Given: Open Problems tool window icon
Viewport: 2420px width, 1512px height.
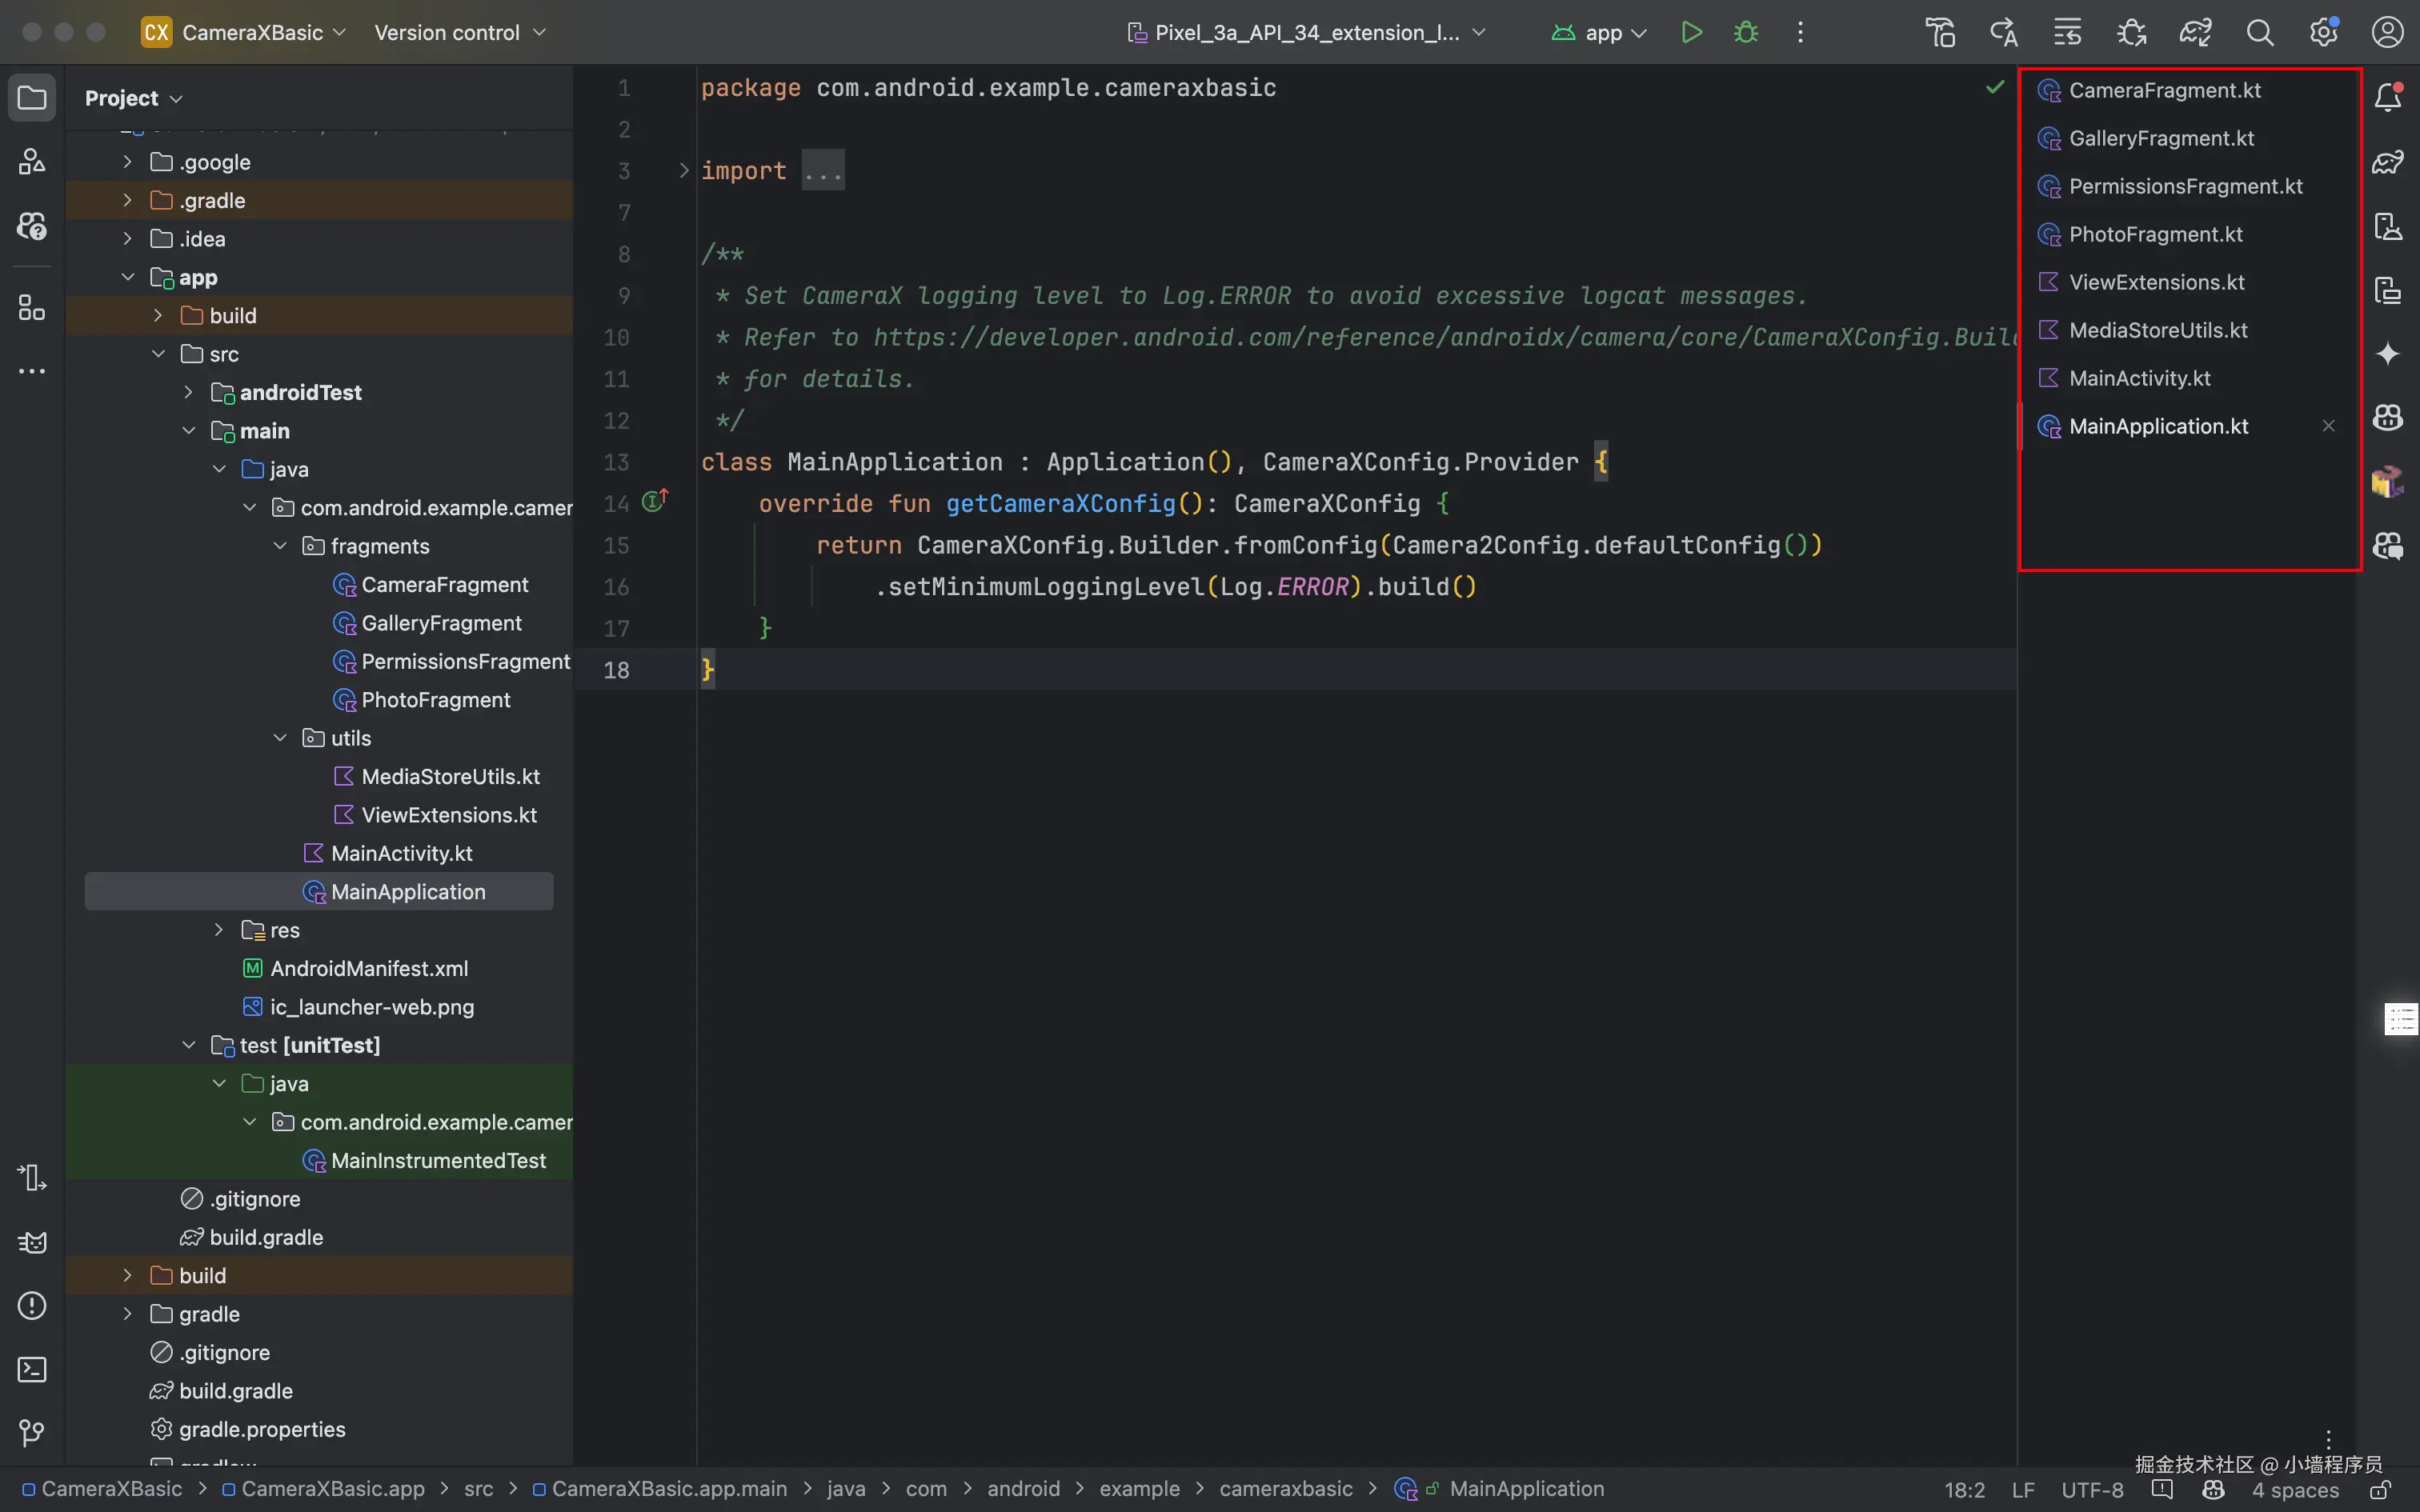Looking at the screenshot, I should point(32,1305).
